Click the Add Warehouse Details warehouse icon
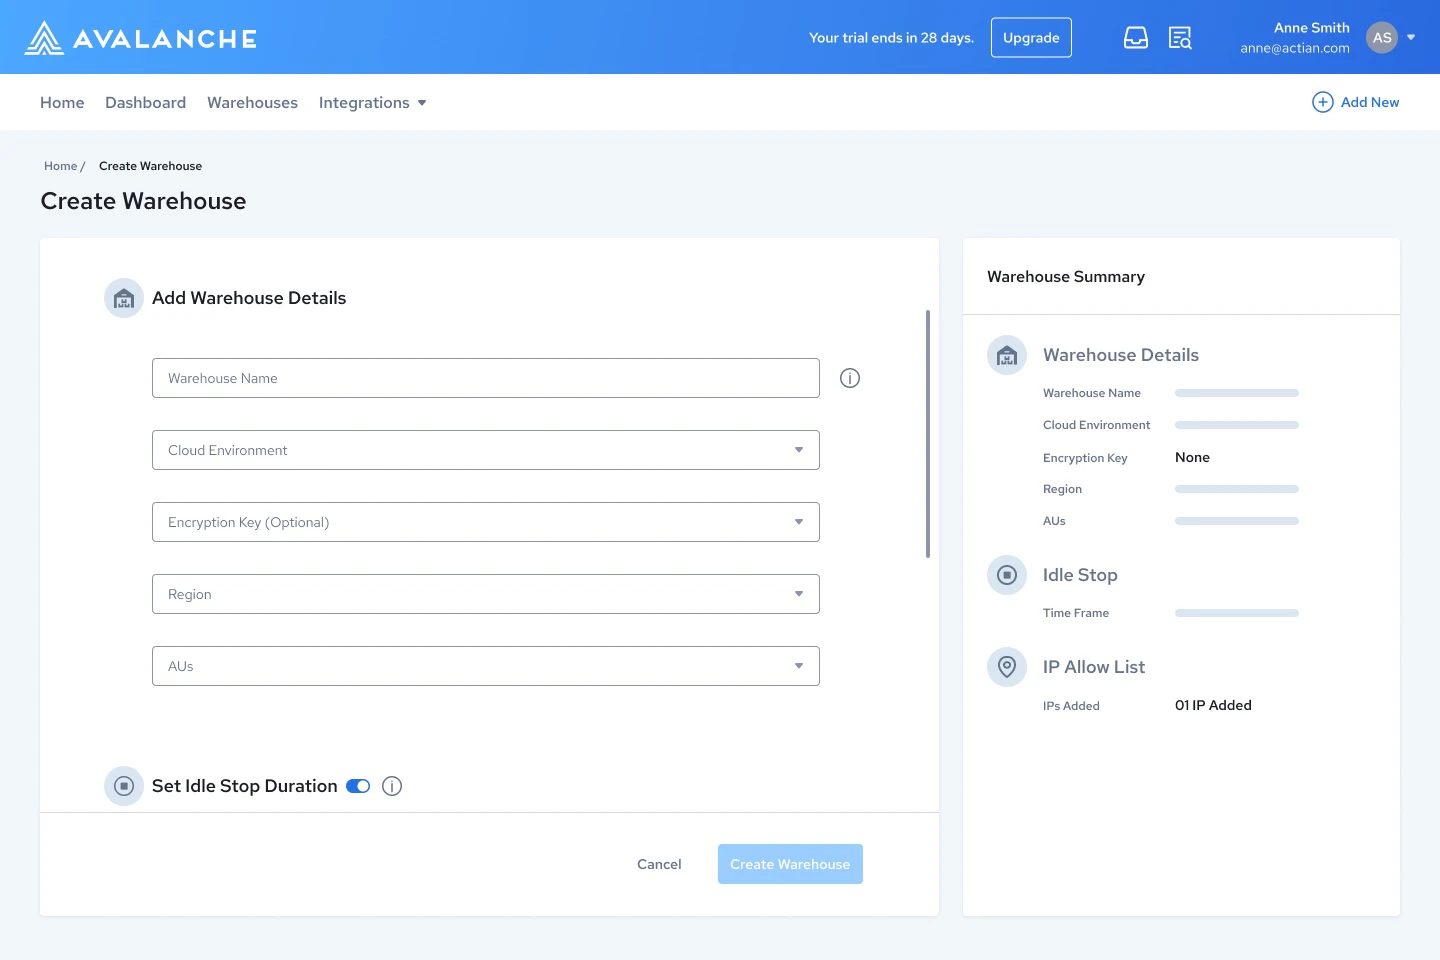Viewport: 1440px width, 960px height. (123, 297)
